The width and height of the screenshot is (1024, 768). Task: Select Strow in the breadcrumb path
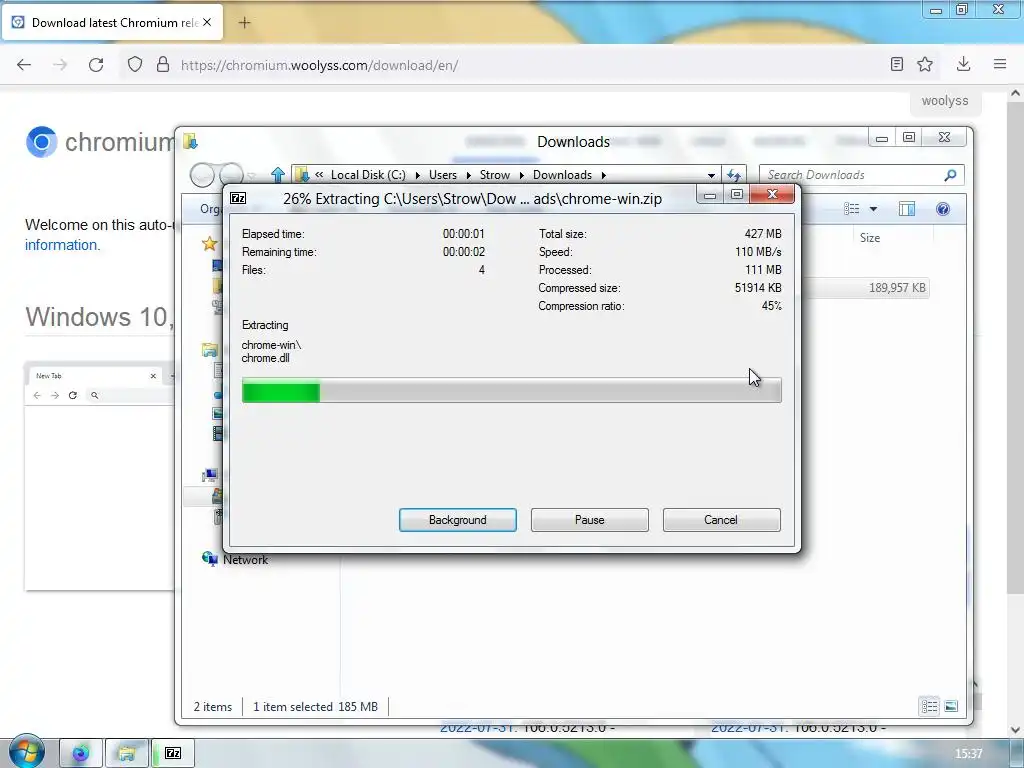[x=494, y=175]
